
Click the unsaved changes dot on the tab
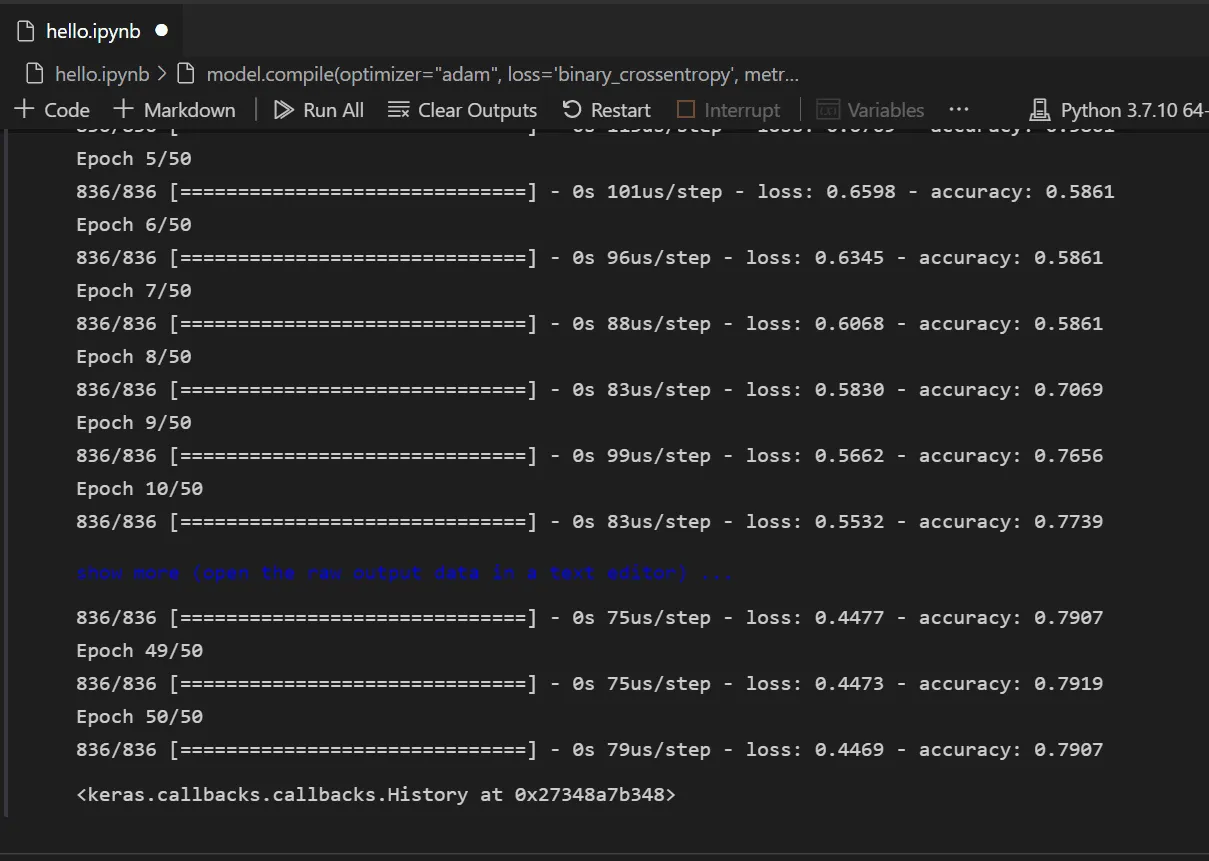[161, 30]
